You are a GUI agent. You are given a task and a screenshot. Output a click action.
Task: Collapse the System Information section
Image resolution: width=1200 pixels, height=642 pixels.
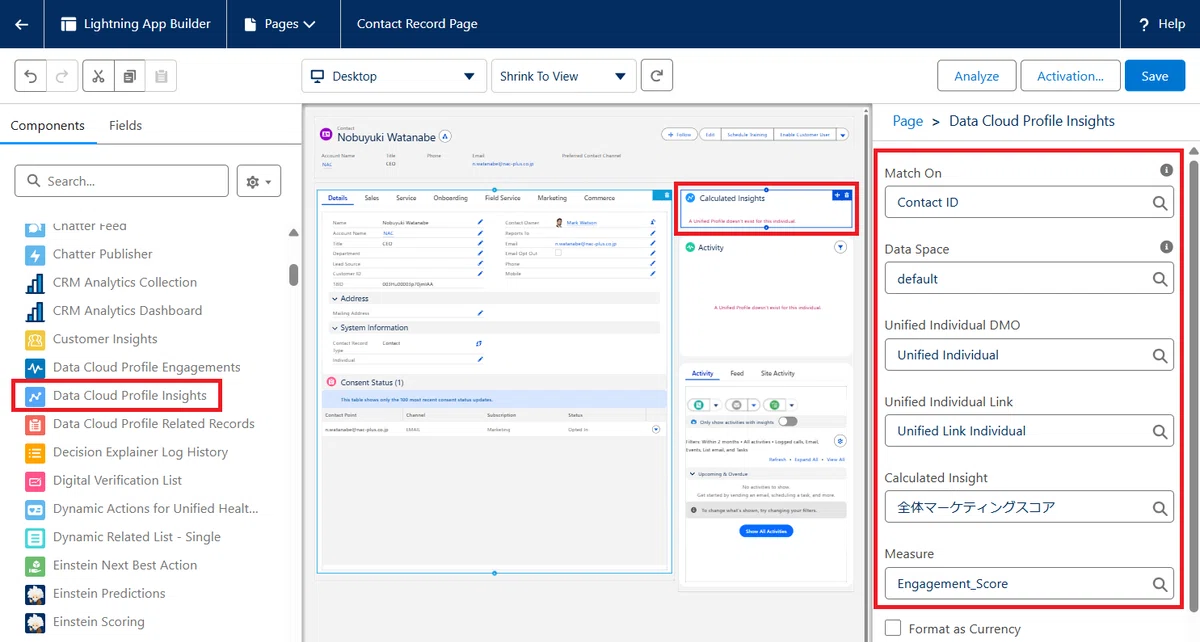pyautogui.click(x=334, y=327)
